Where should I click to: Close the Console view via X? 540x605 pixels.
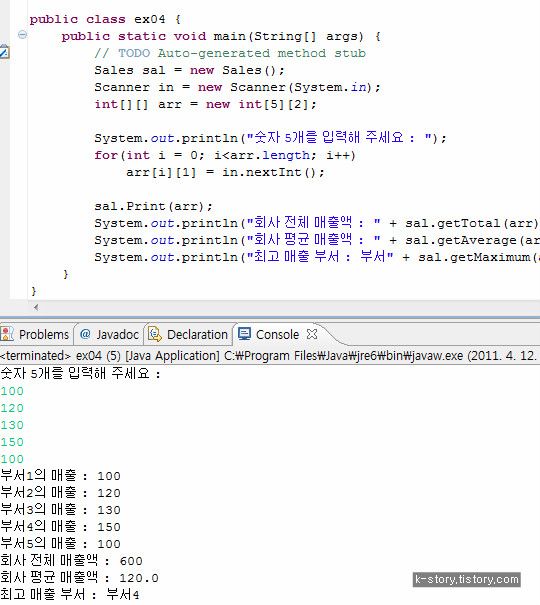(312, 334)
